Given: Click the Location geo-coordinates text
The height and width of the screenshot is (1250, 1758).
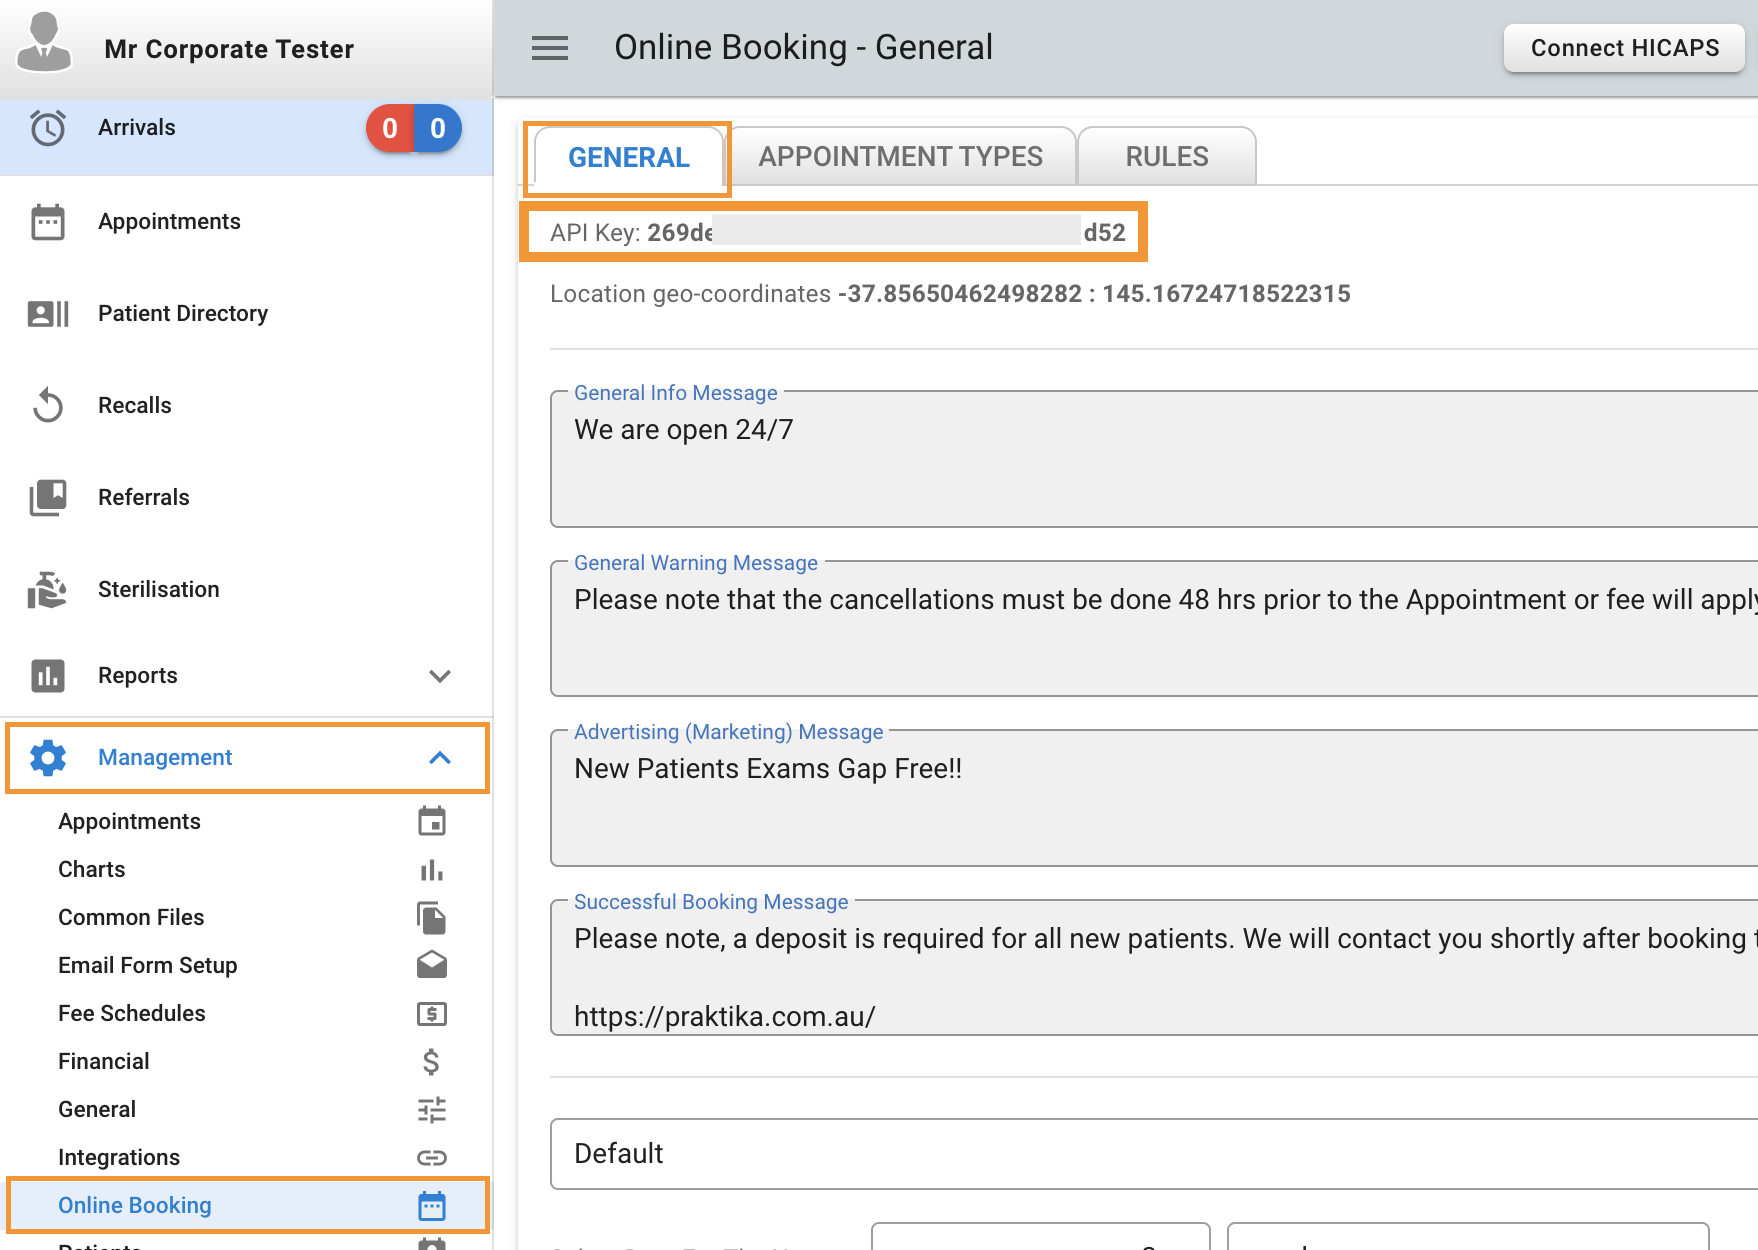Looking at the screenshot, I should point(950,294).
